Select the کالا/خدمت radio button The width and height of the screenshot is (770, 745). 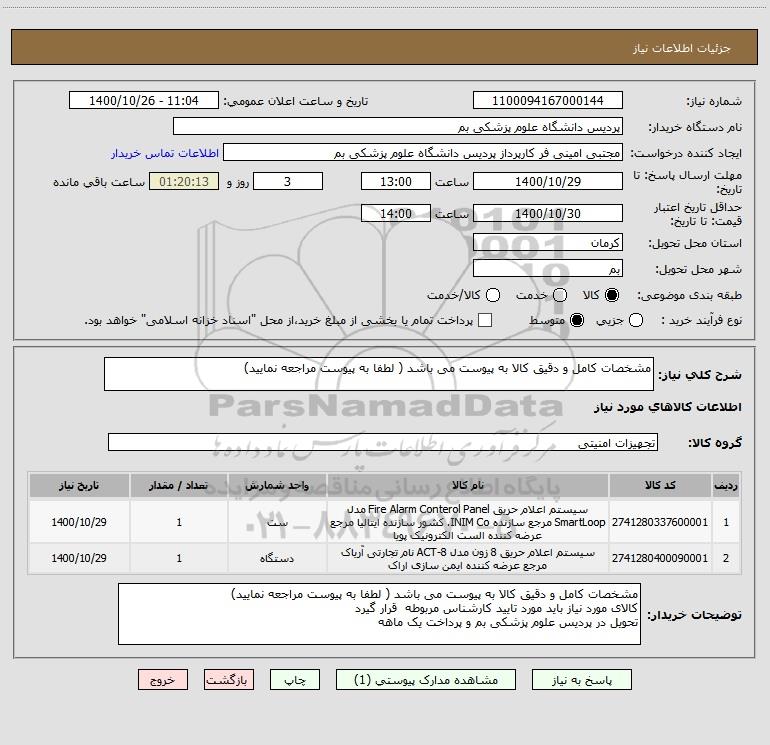[493, 295]
